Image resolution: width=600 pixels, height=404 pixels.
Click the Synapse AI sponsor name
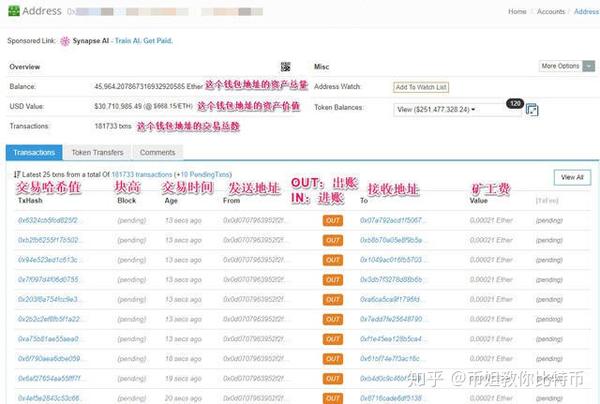pyautogui.click(x=91, y=41)
